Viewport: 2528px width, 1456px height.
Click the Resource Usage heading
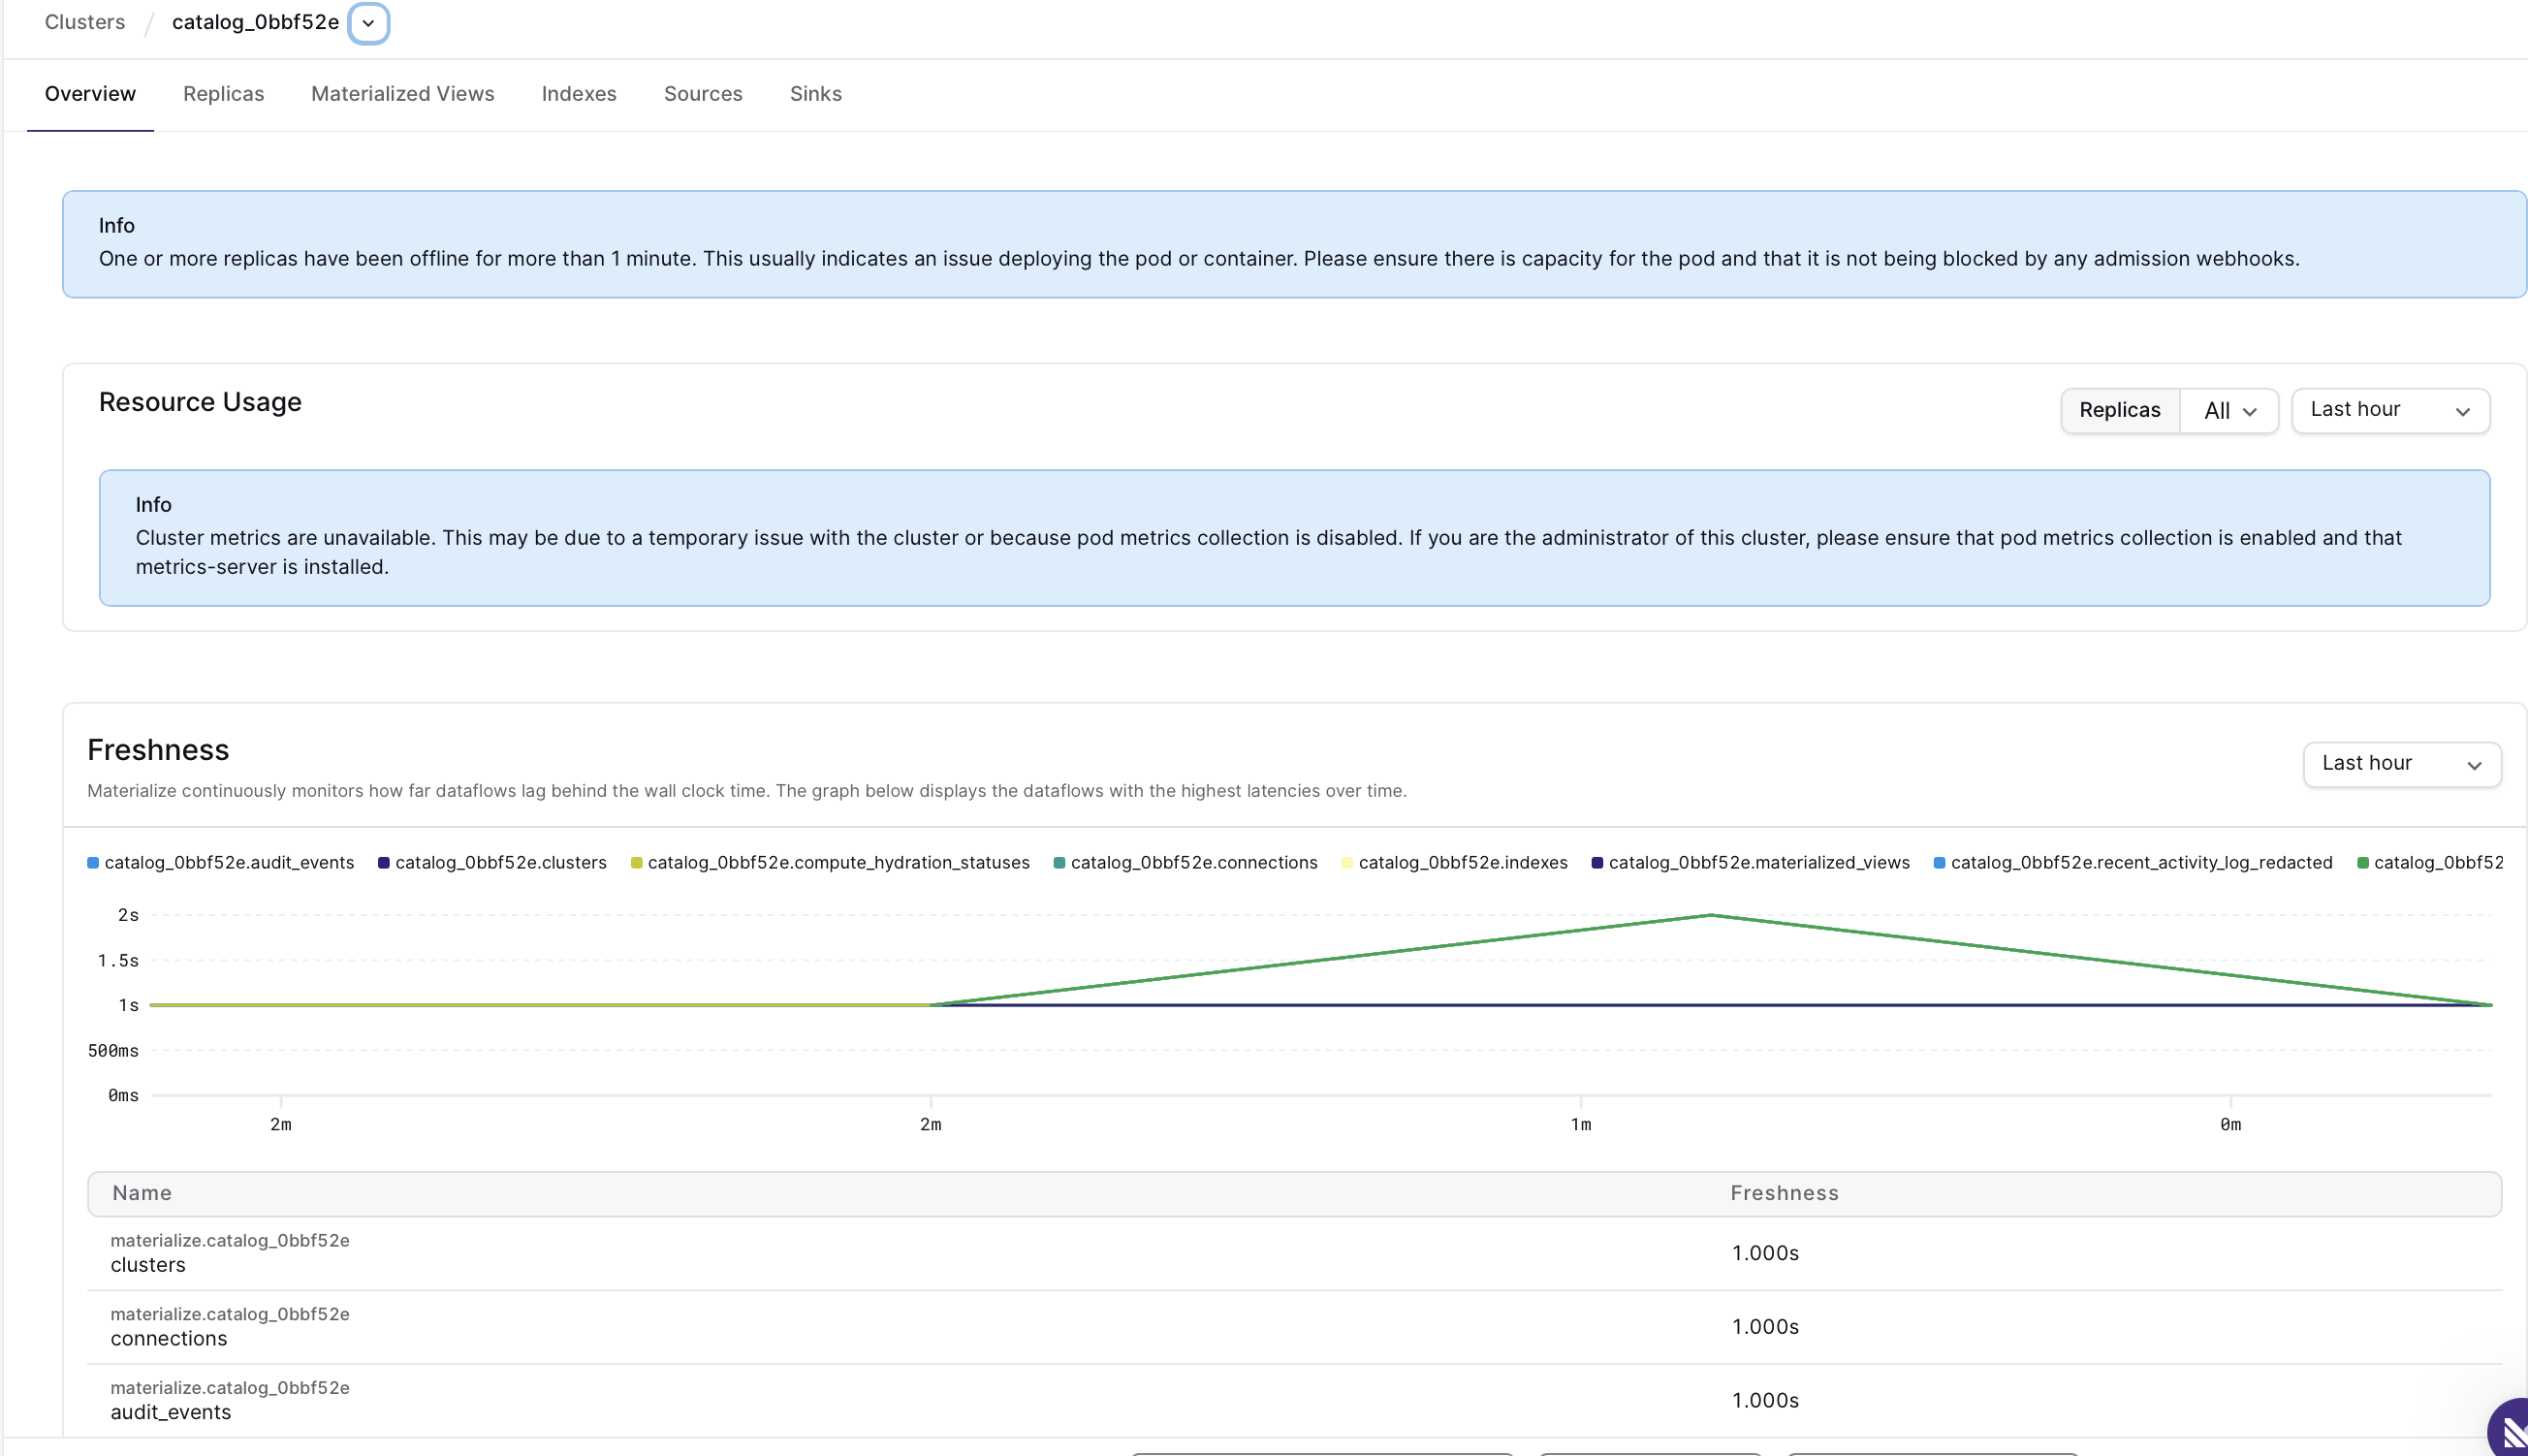200,402
